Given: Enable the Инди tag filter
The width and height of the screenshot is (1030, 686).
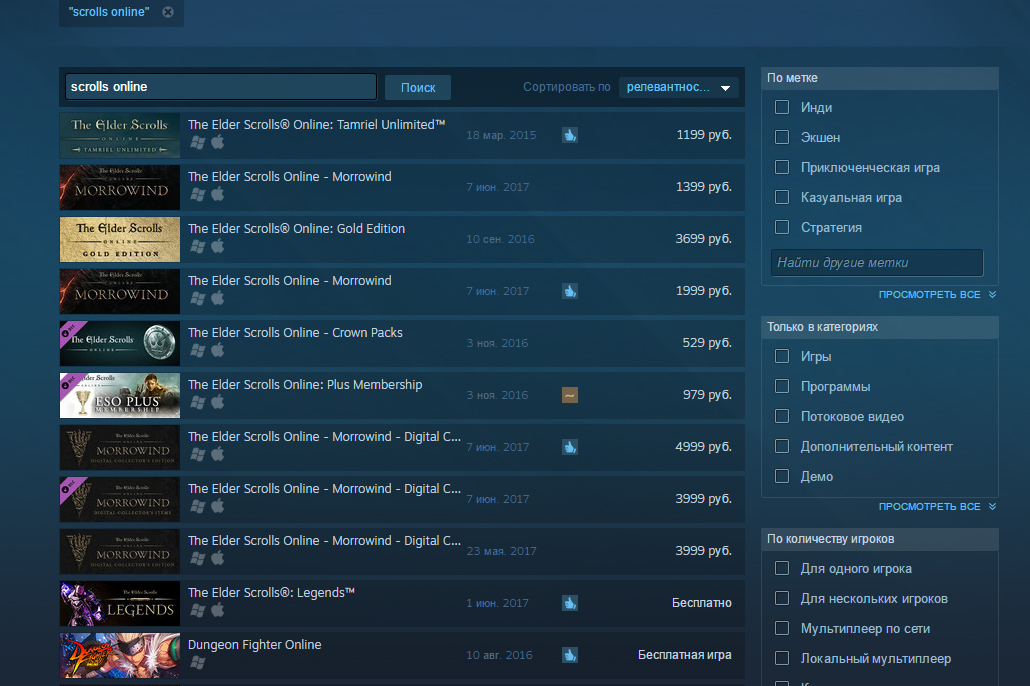Looking at the screenshot, I should coord(782,107).
